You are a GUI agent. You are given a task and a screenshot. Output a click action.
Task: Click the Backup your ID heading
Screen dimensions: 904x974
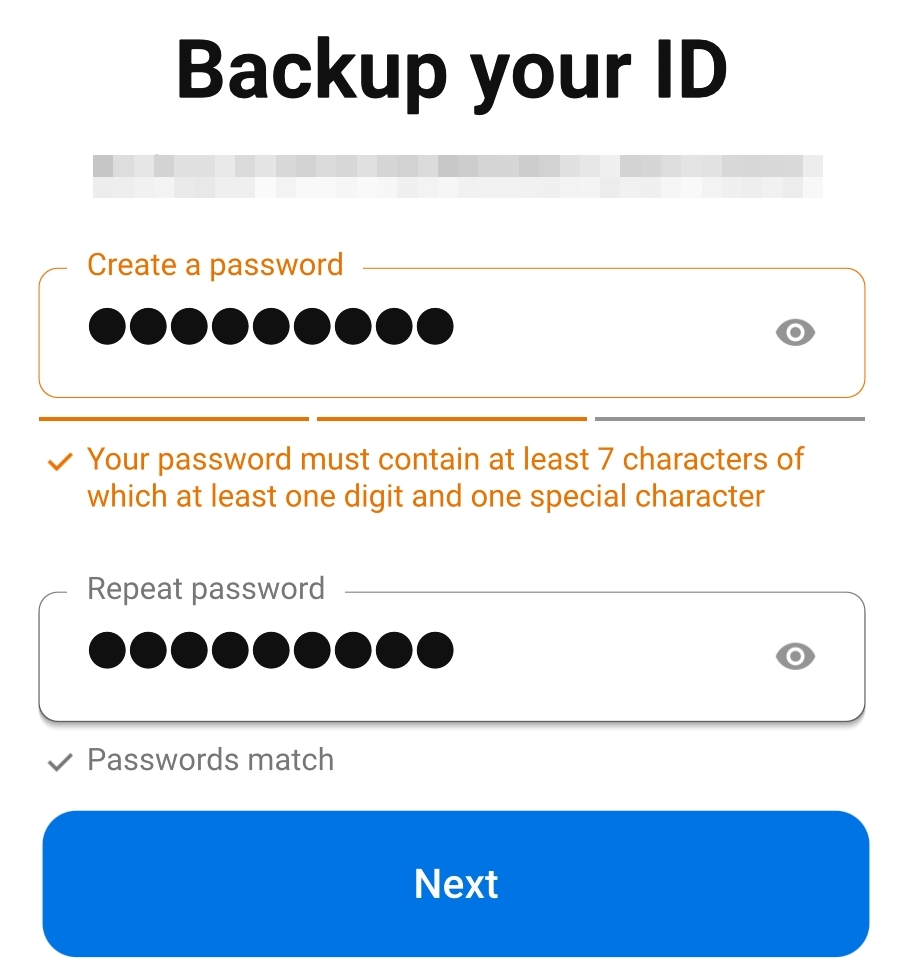click(452, 72)
